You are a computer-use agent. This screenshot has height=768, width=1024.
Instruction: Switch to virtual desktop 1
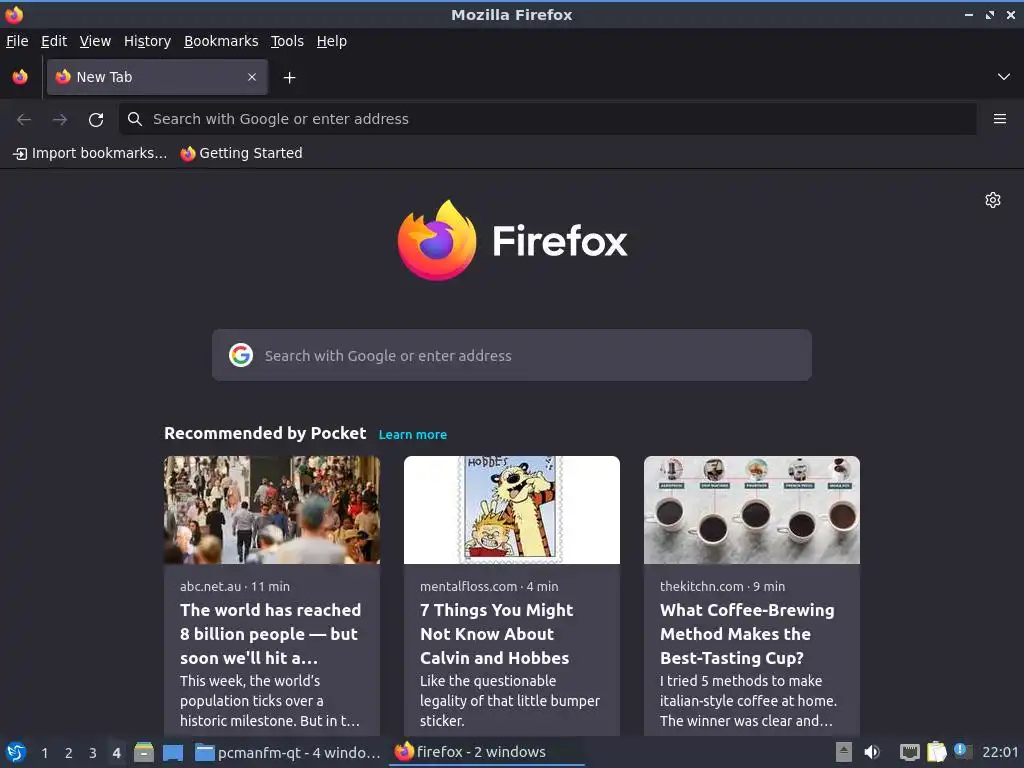tap(44, 753)
